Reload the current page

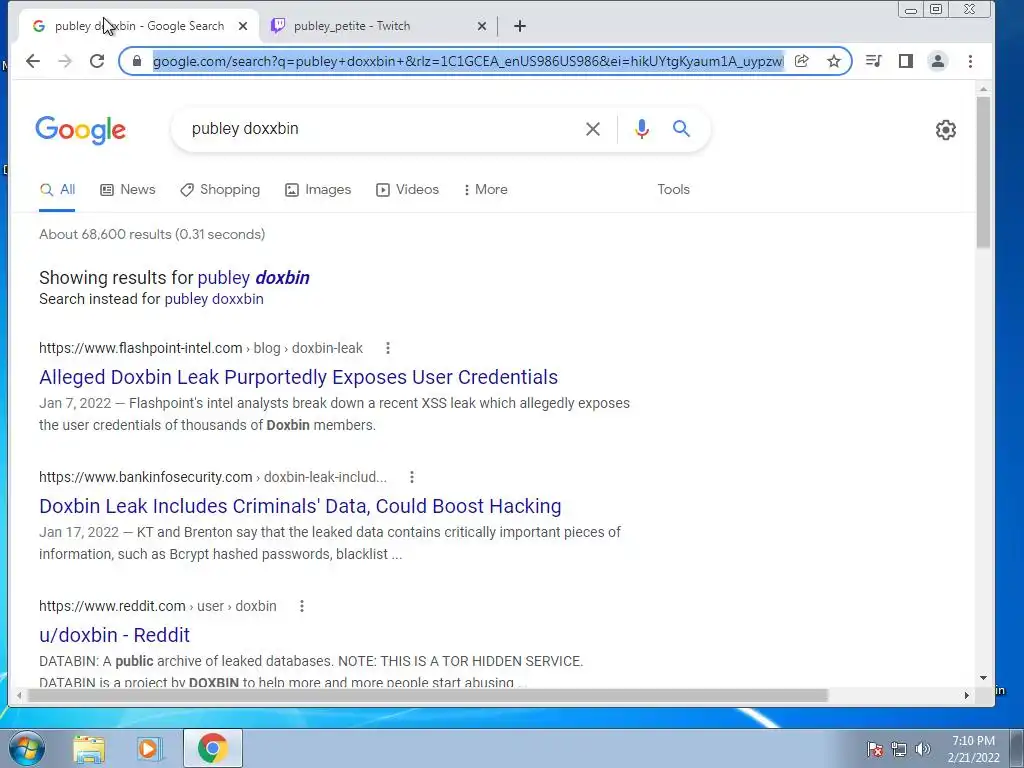click(x=97, y=61)
